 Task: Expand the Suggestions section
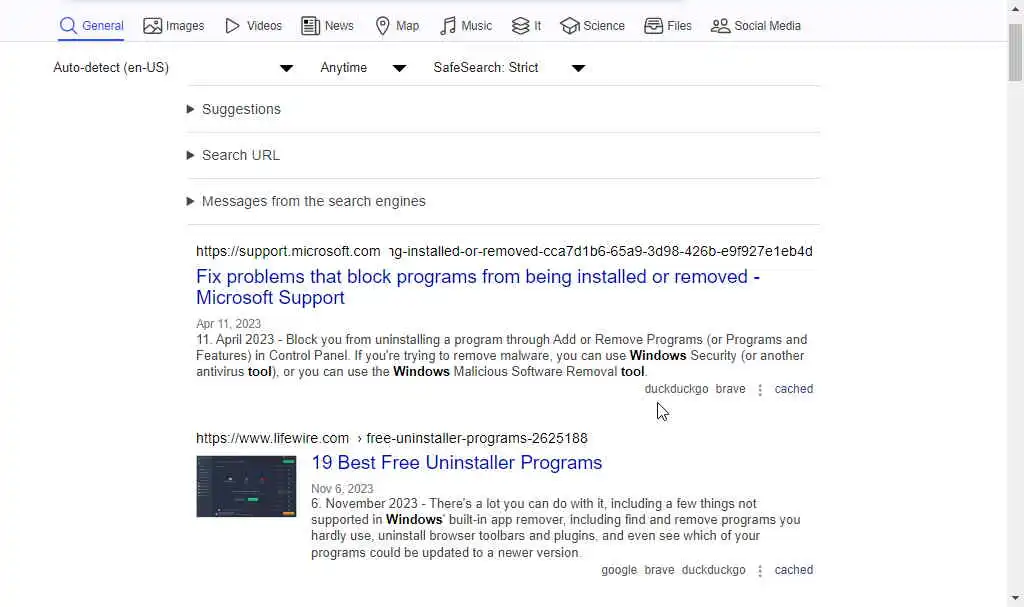coord(503,109)
